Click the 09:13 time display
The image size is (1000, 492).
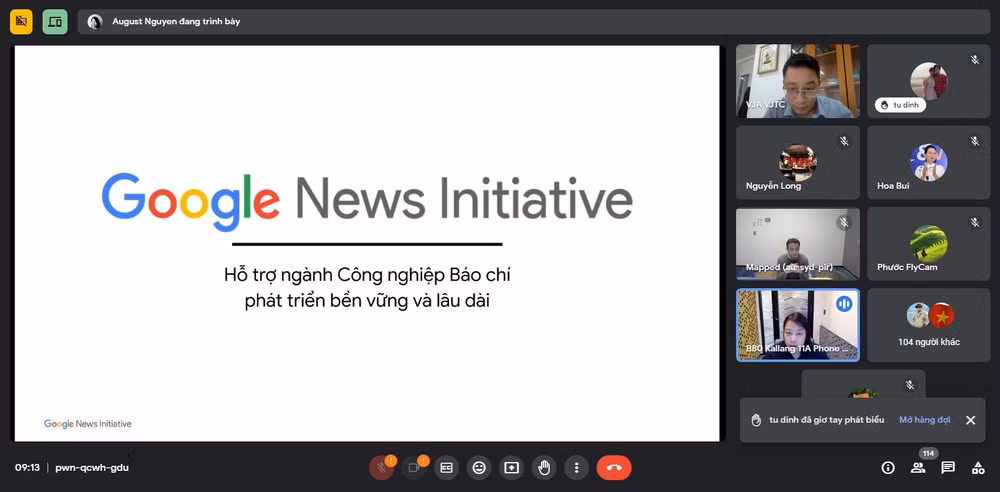[x=27, y=468]
